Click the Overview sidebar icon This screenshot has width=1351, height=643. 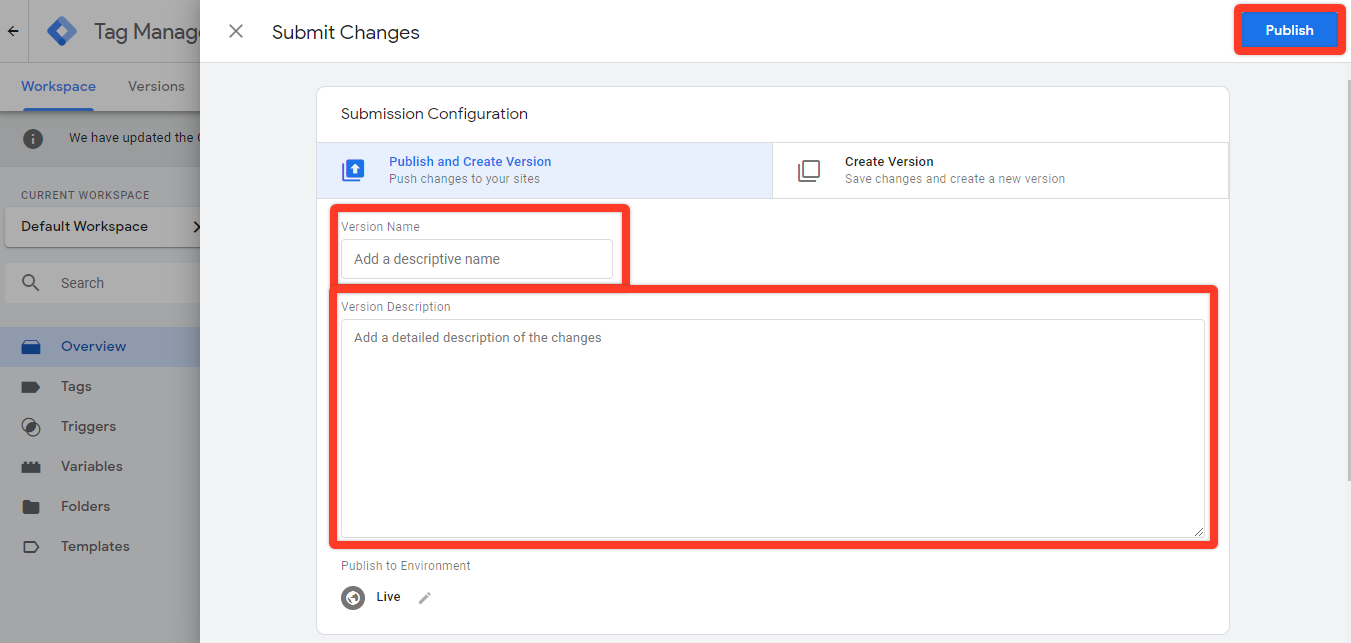[31, 347]
